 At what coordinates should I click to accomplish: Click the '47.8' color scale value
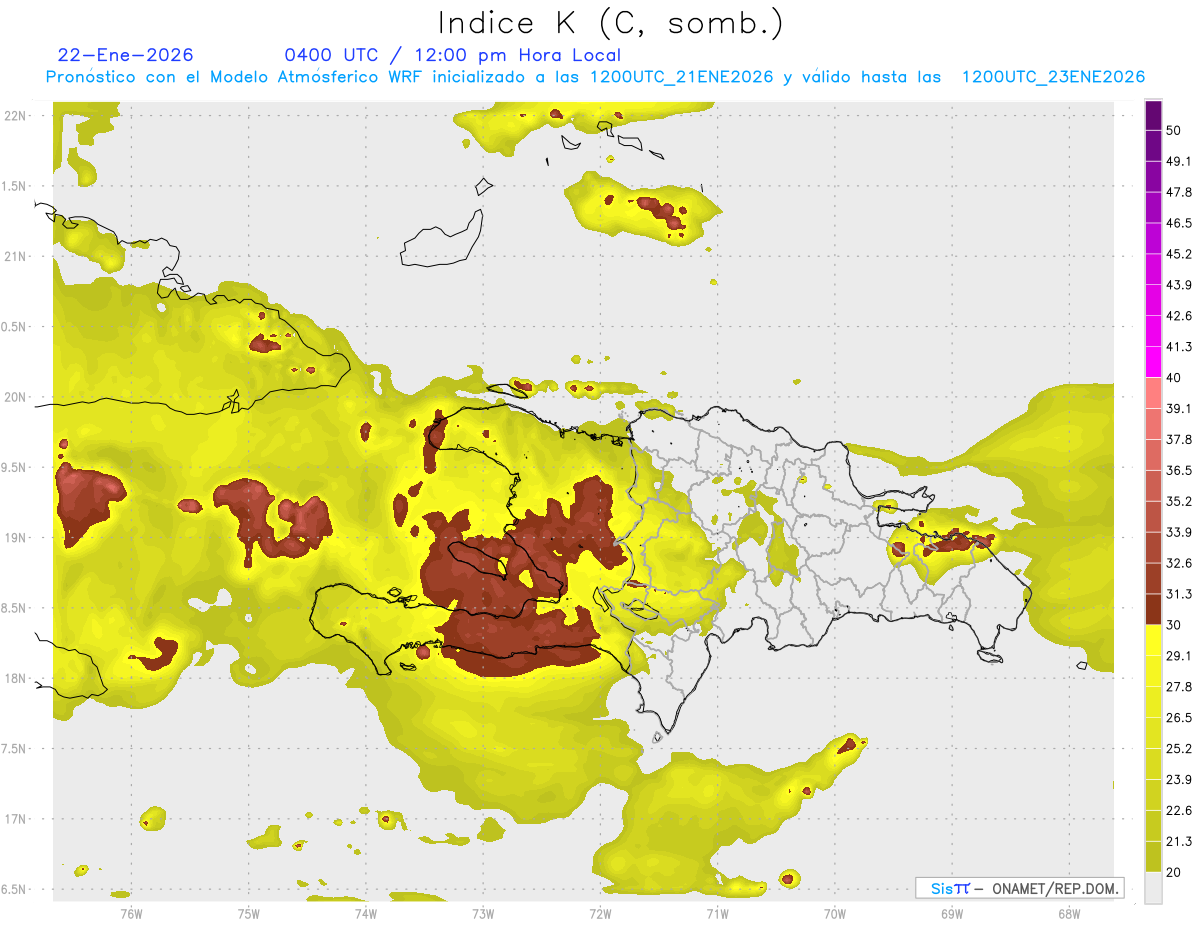1179,193
